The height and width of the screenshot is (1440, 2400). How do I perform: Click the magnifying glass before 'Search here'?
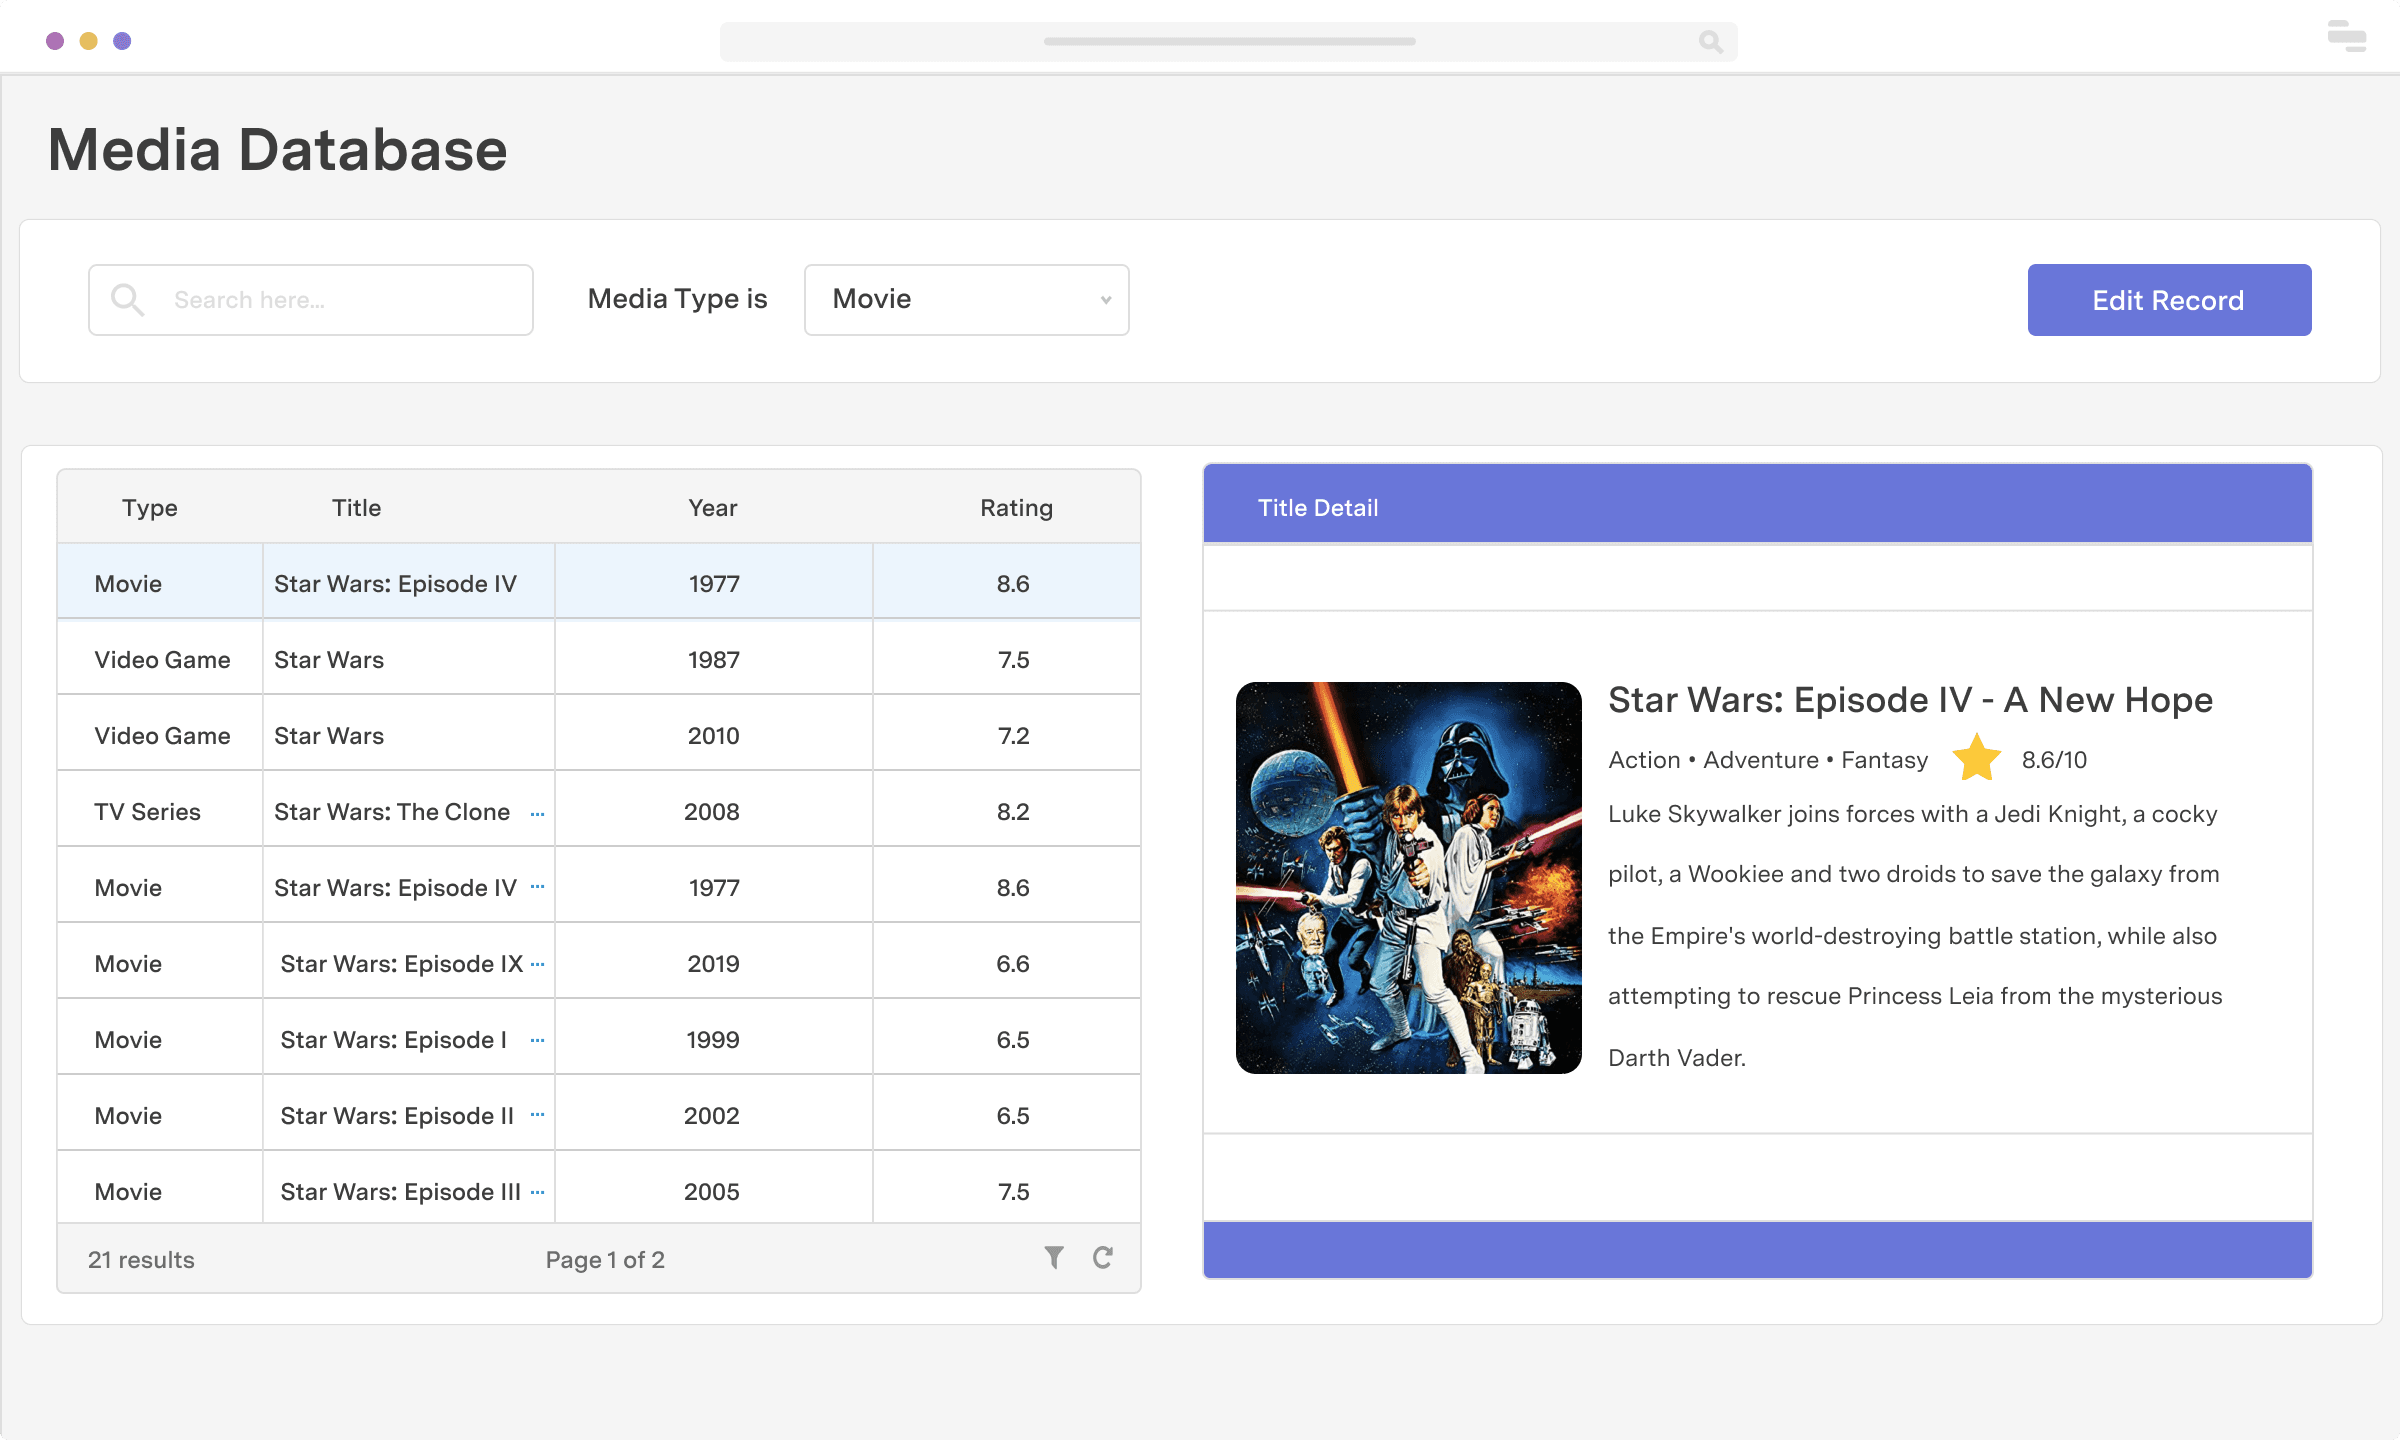[127, 299]
